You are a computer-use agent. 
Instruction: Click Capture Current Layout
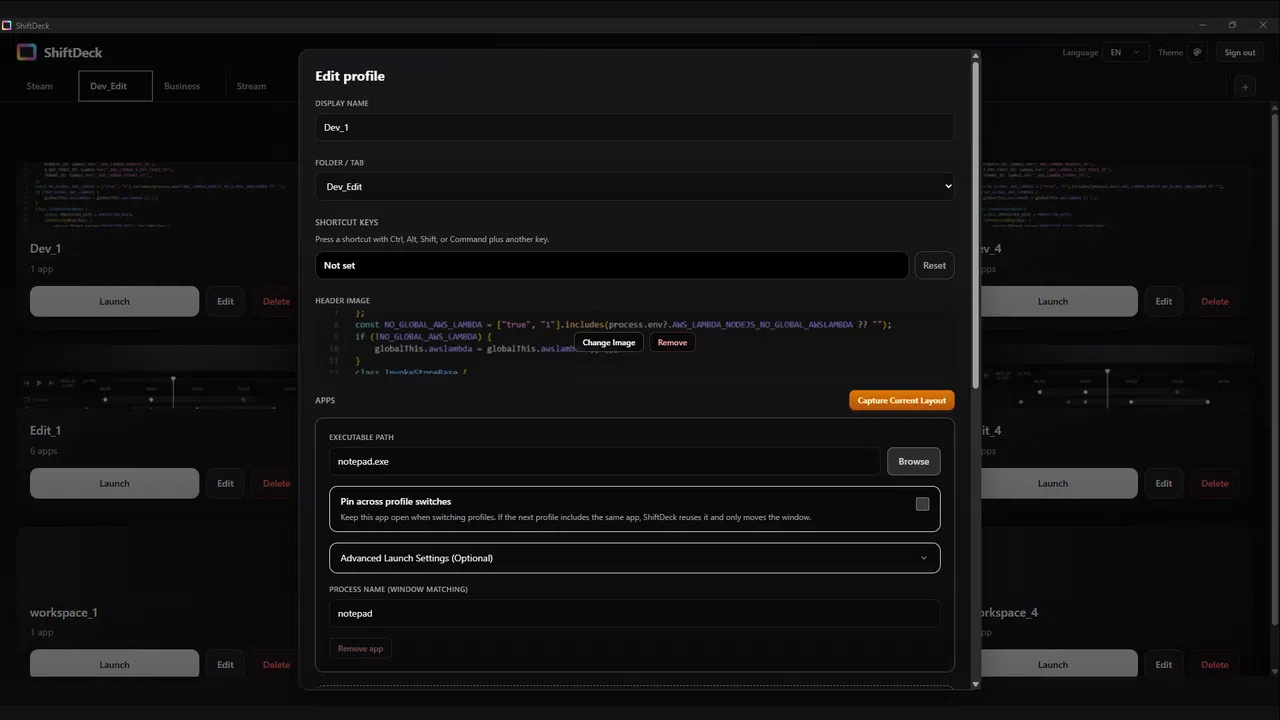(x=902, y=400)
